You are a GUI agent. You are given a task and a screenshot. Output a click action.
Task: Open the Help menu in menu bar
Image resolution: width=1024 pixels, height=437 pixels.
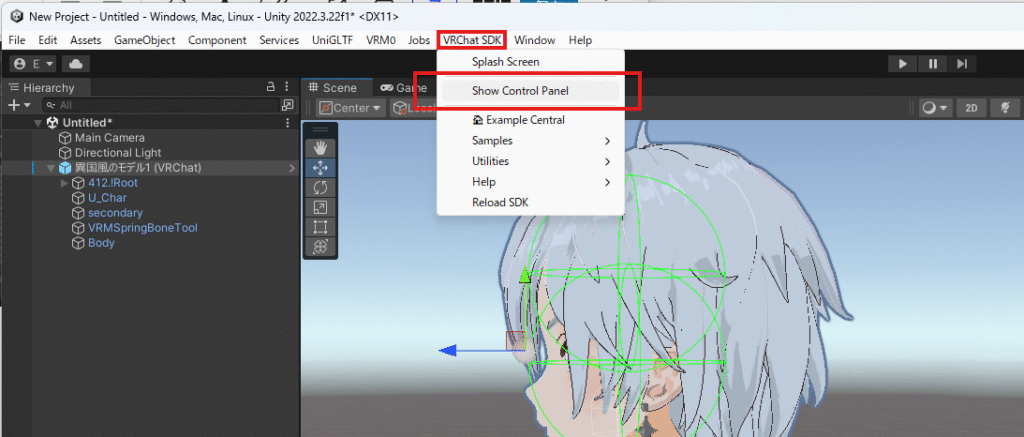(580, 40)
